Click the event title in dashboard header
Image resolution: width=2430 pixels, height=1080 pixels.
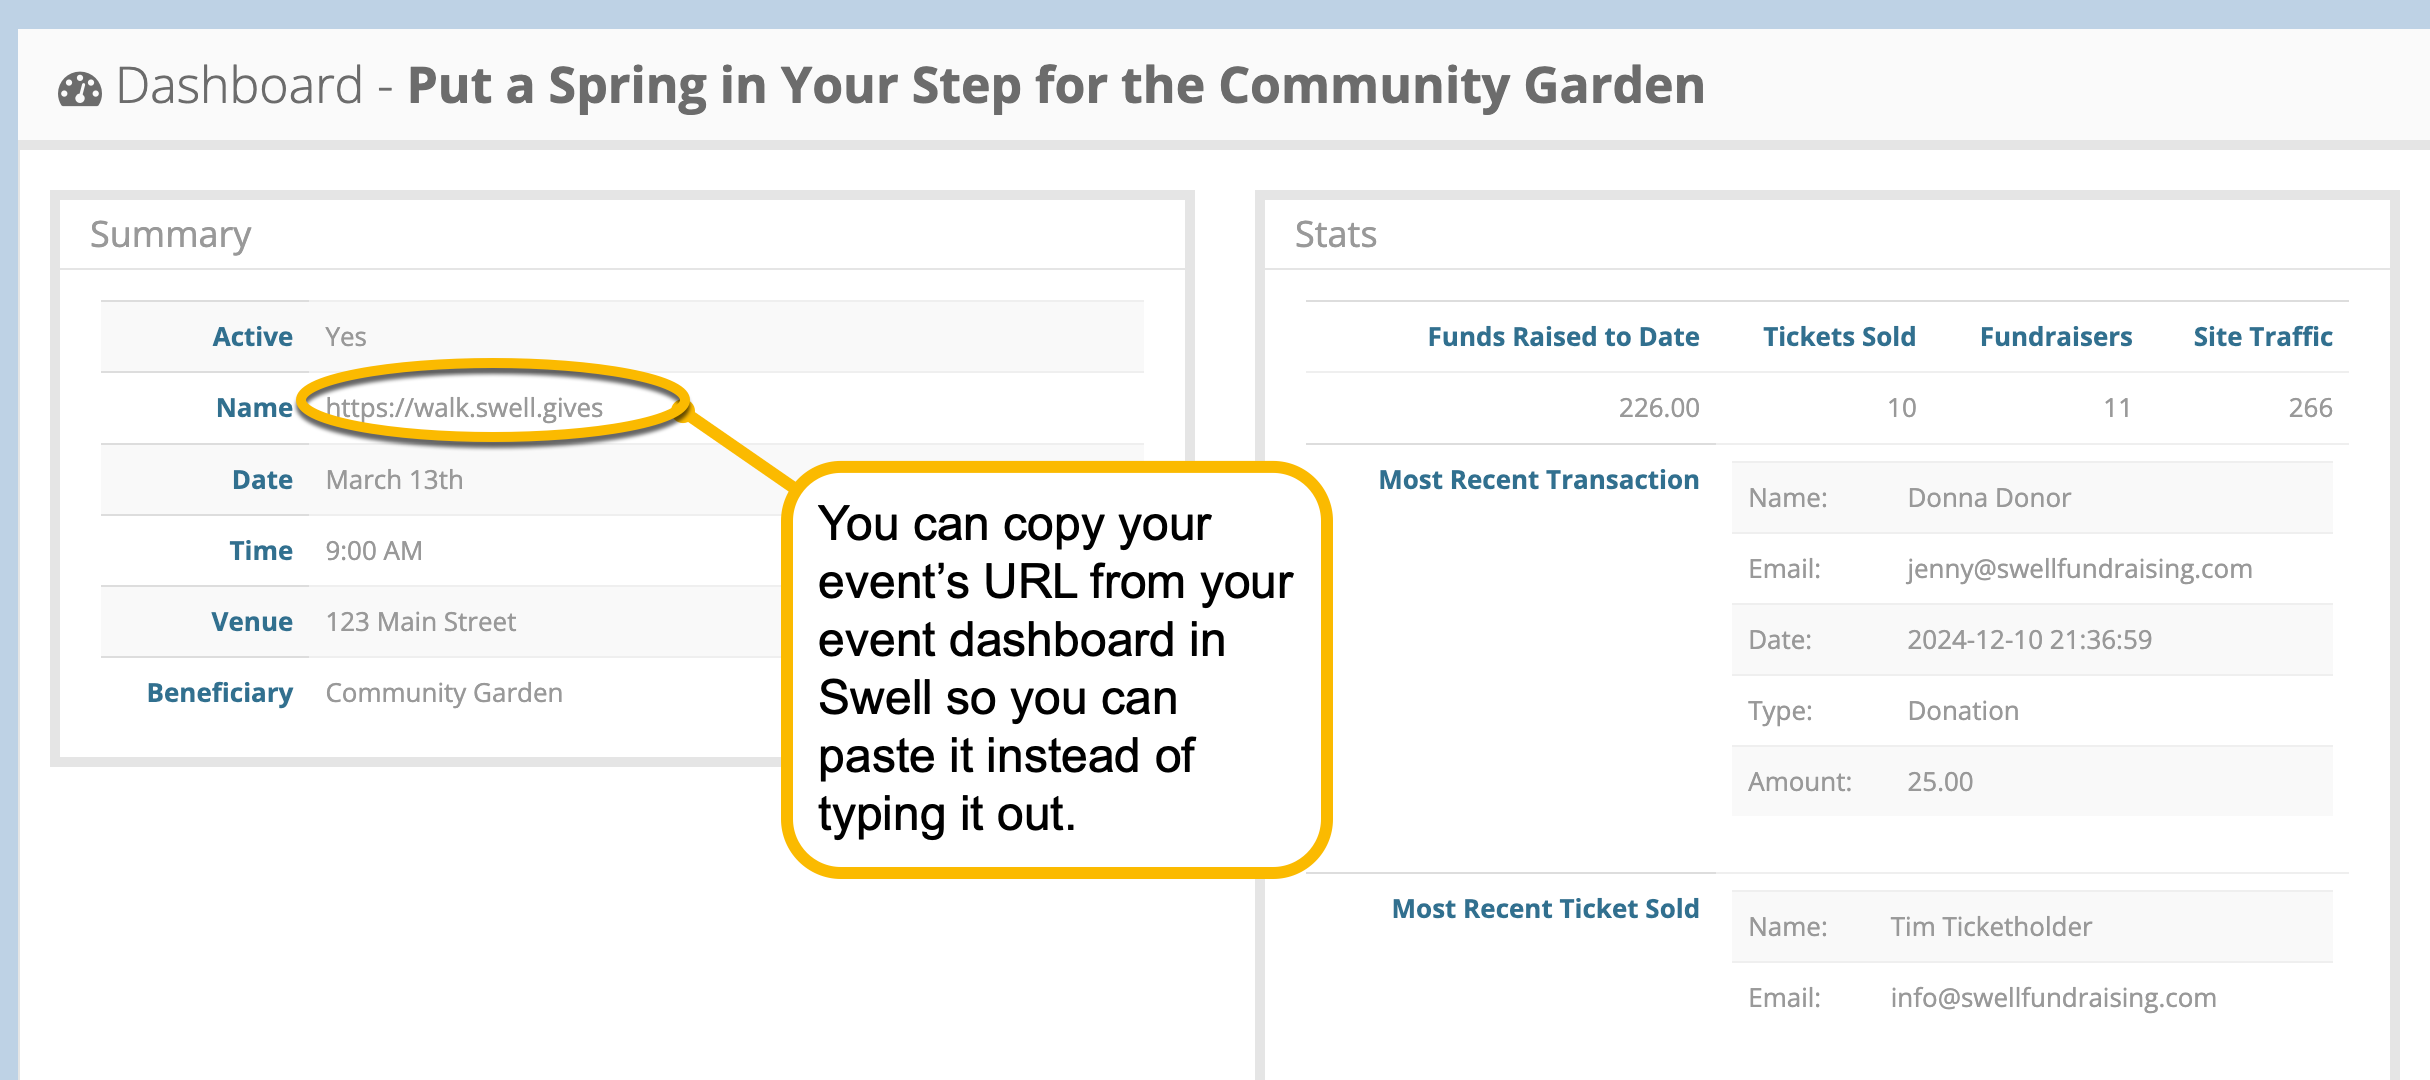click(x=1055, y=86)
